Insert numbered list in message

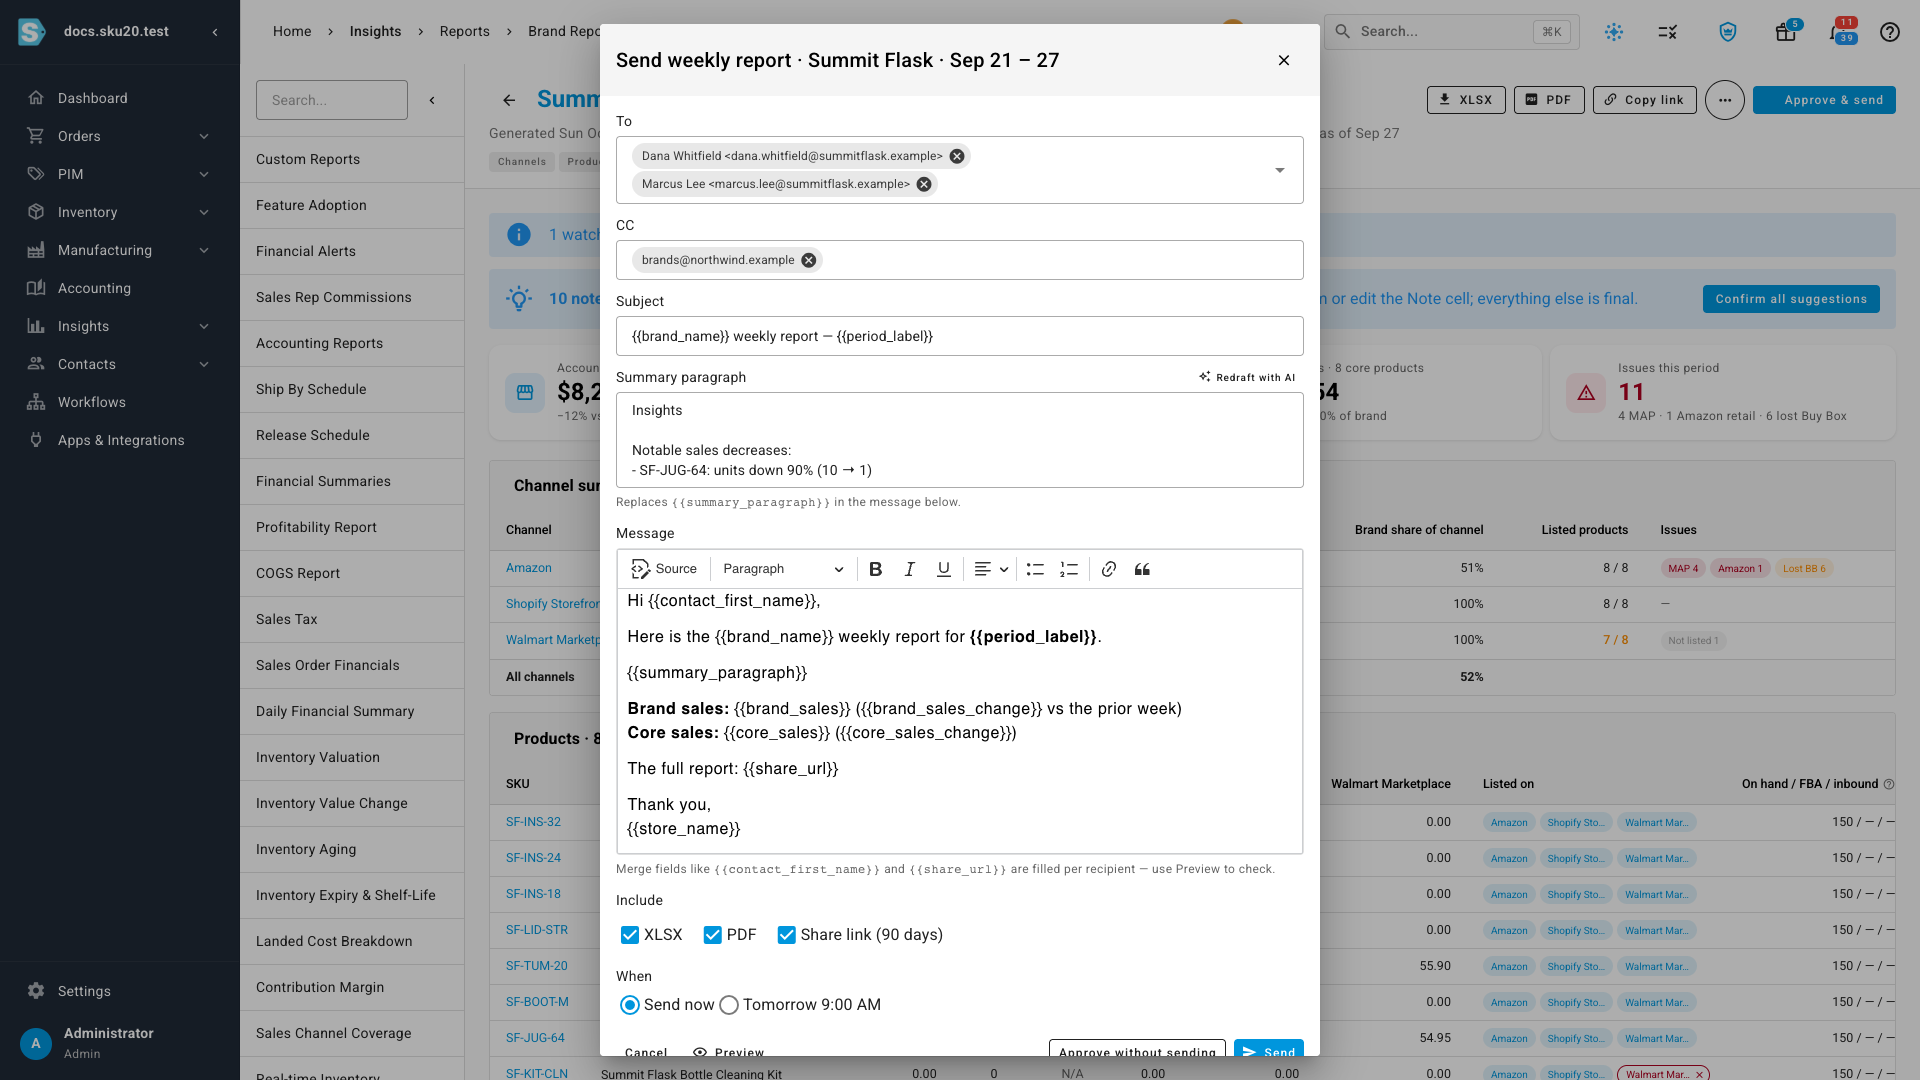click(1069, 569)
